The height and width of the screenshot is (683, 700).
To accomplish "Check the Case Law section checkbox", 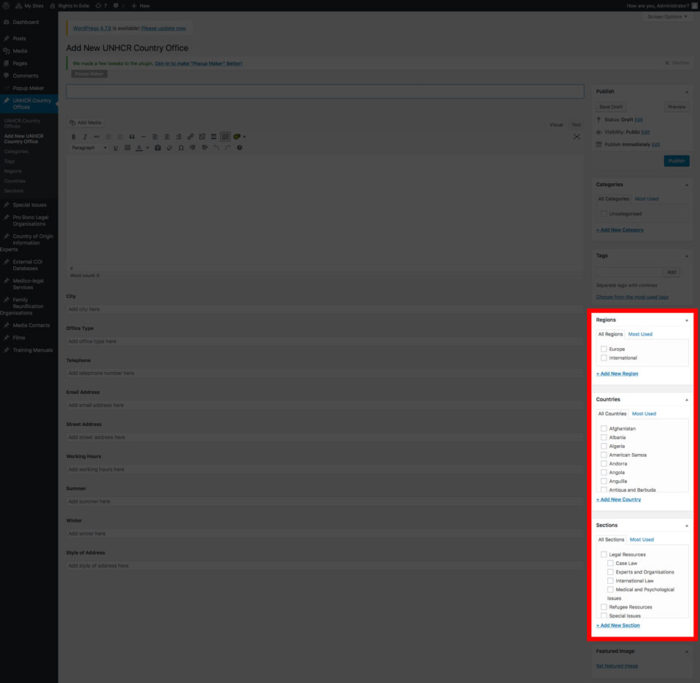I will tap(610, 563).
